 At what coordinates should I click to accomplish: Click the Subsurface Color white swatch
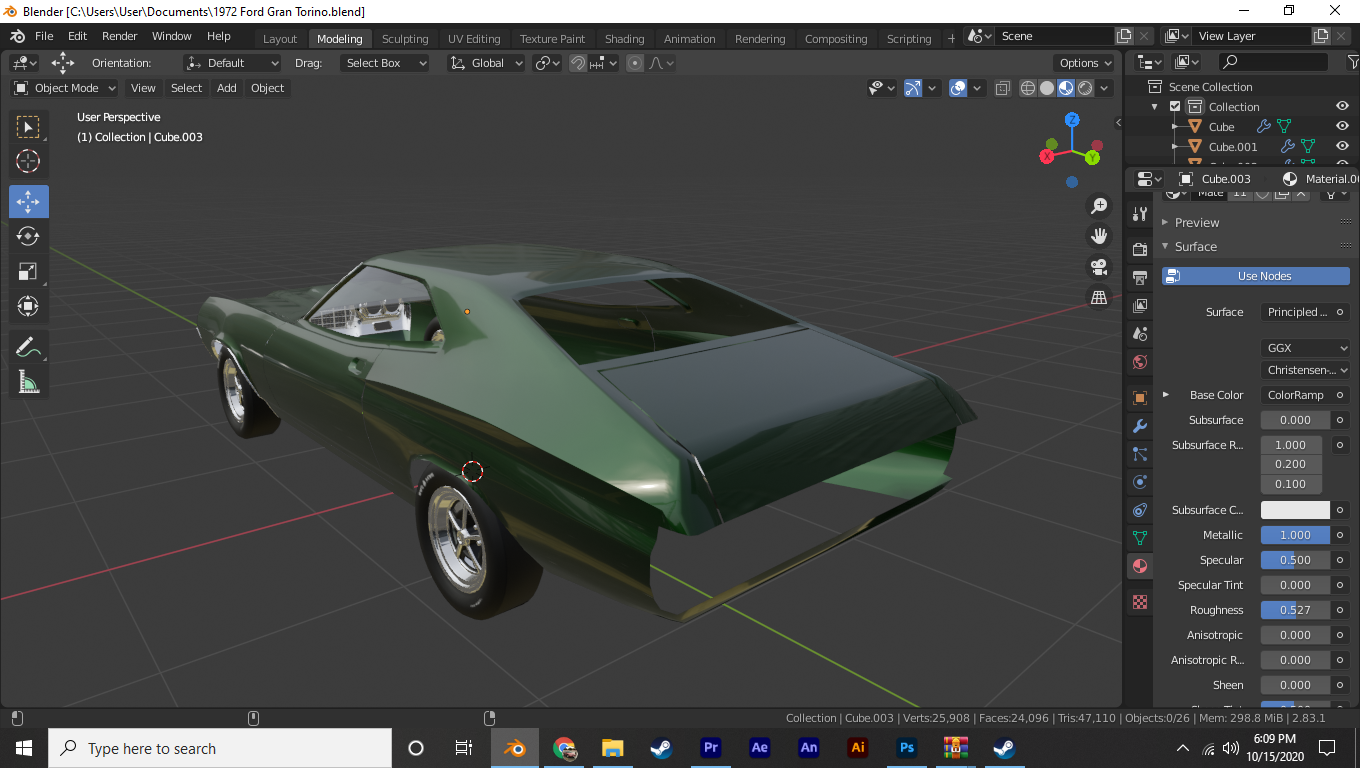point(1296,510)
